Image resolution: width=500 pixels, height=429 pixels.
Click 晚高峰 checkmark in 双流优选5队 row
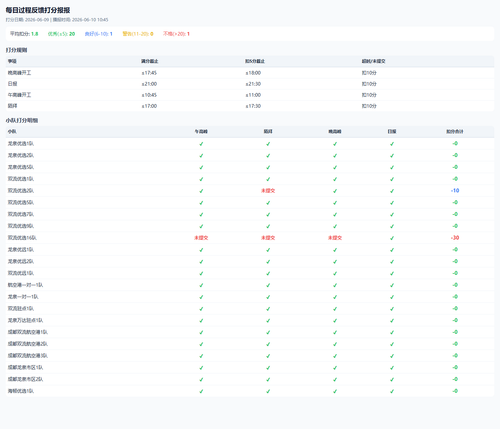click(335, 203)
